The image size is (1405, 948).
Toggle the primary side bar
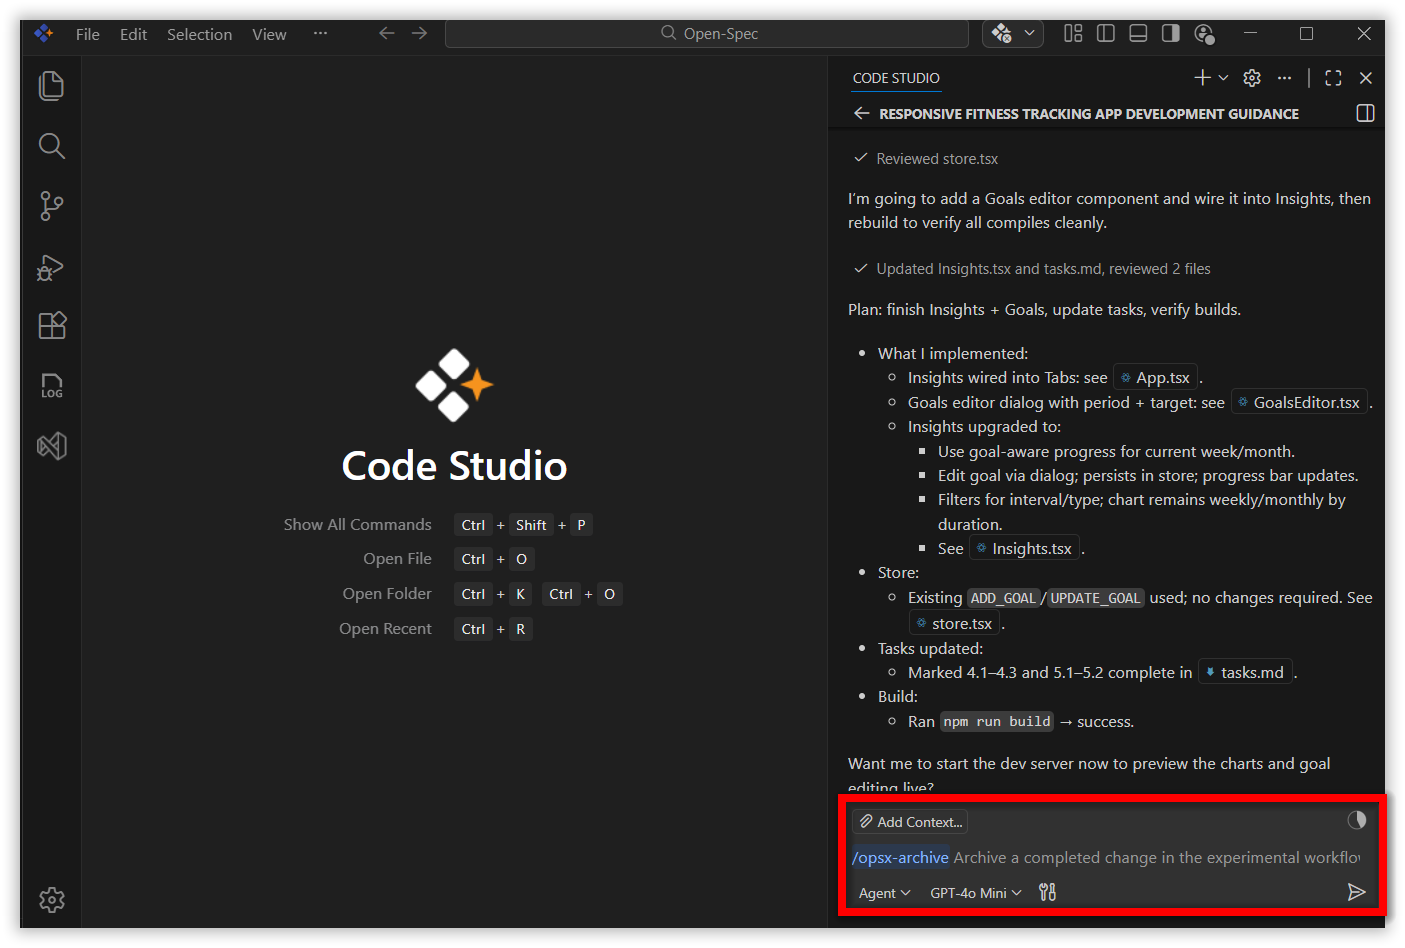[x=1106, y=34]
